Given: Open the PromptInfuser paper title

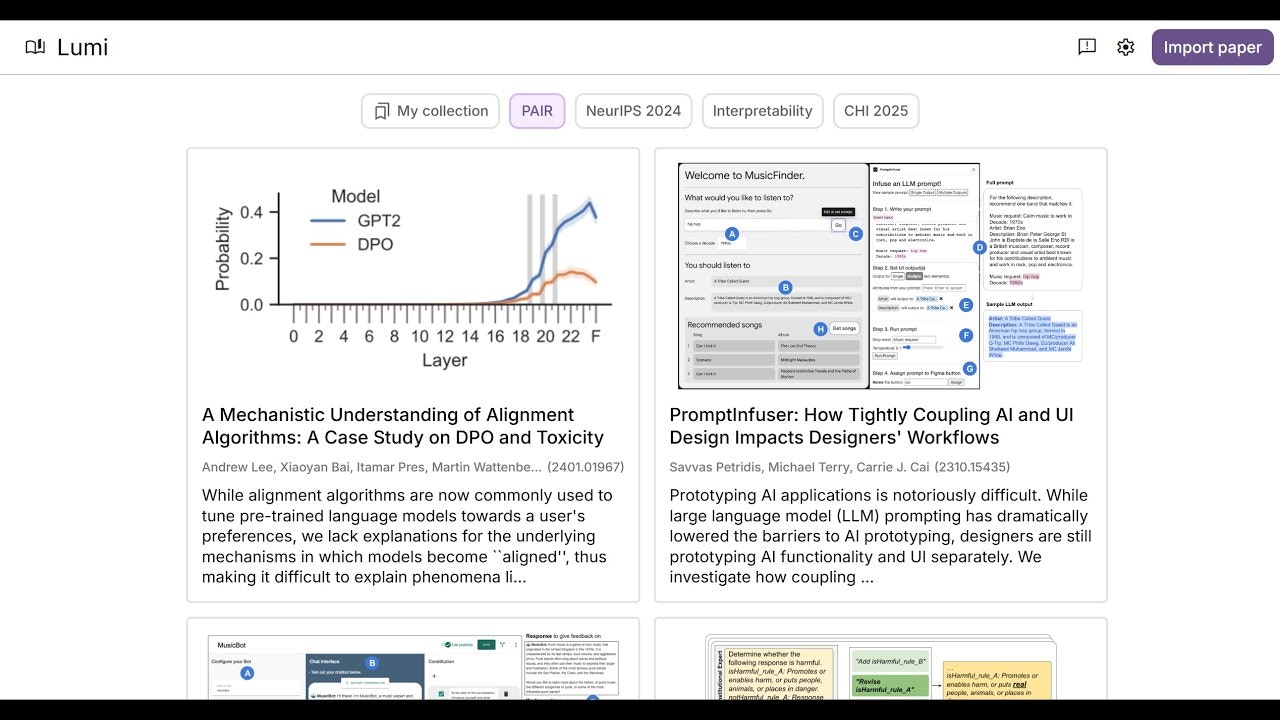Looking at the screenshot, I should pos(870,426).
